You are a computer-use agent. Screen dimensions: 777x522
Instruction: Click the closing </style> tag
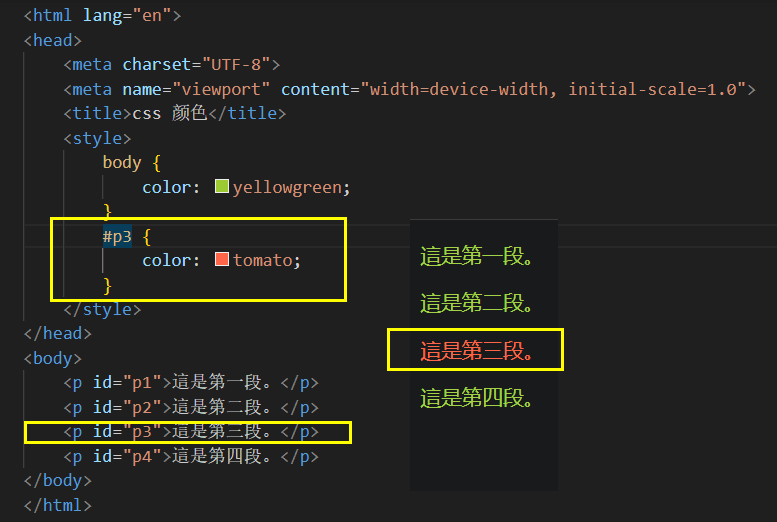[101, 310]
